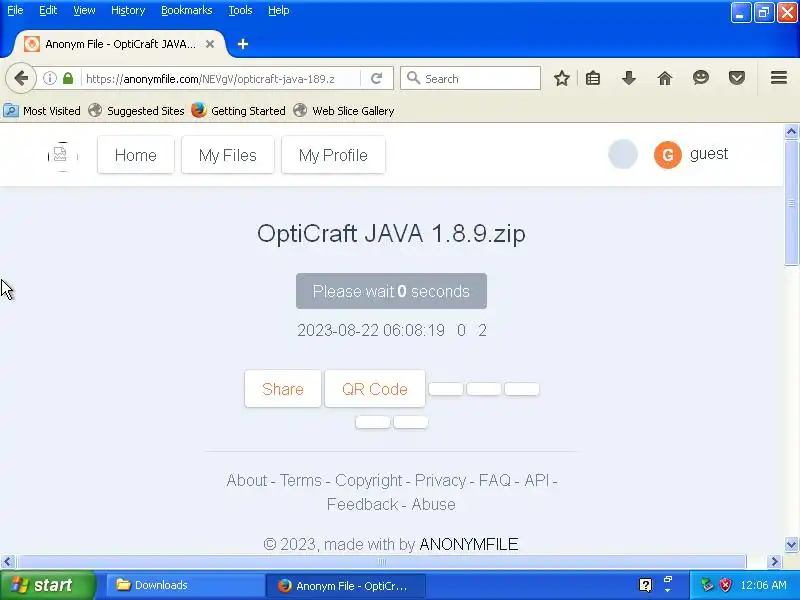The width and height of the screenshot is (800, 600).
Task: Open Suggested Sites bookmark
Action: point(136,111)
